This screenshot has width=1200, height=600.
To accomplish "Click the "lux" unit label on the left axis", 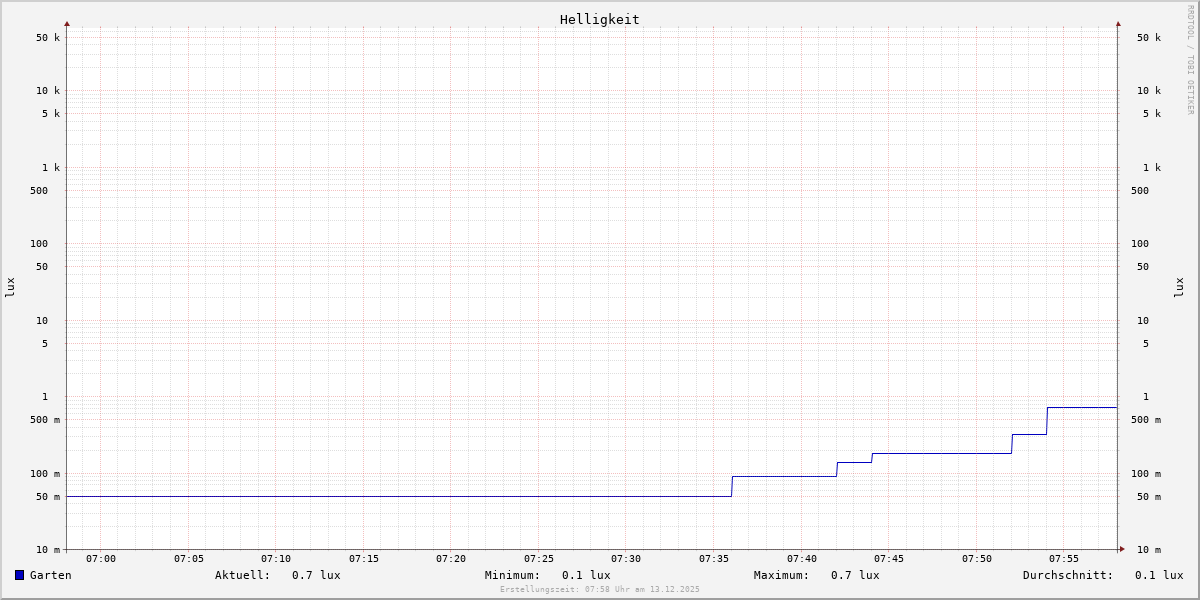I will coord(10,288).
